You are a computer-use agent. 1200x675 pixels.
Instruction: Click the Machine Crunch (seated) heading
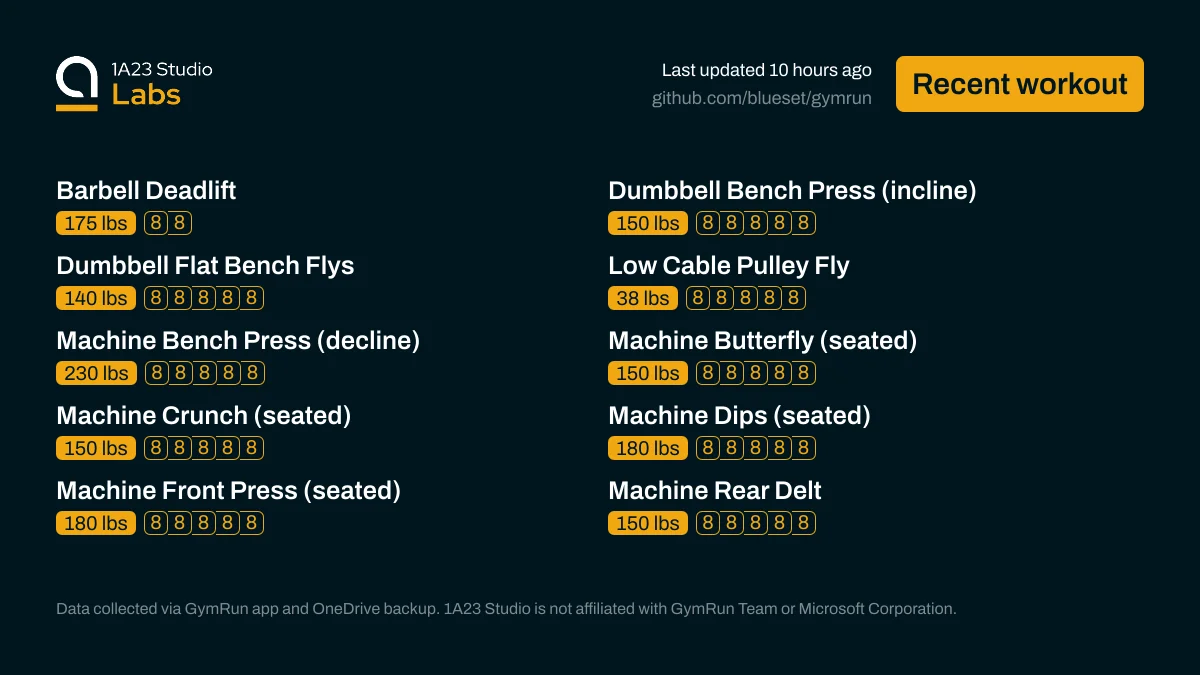click(203, 416)
